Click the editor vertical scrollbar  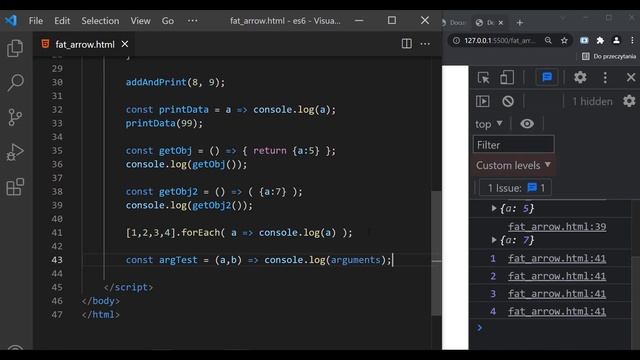pyautogui.click(x=436, y=253)
